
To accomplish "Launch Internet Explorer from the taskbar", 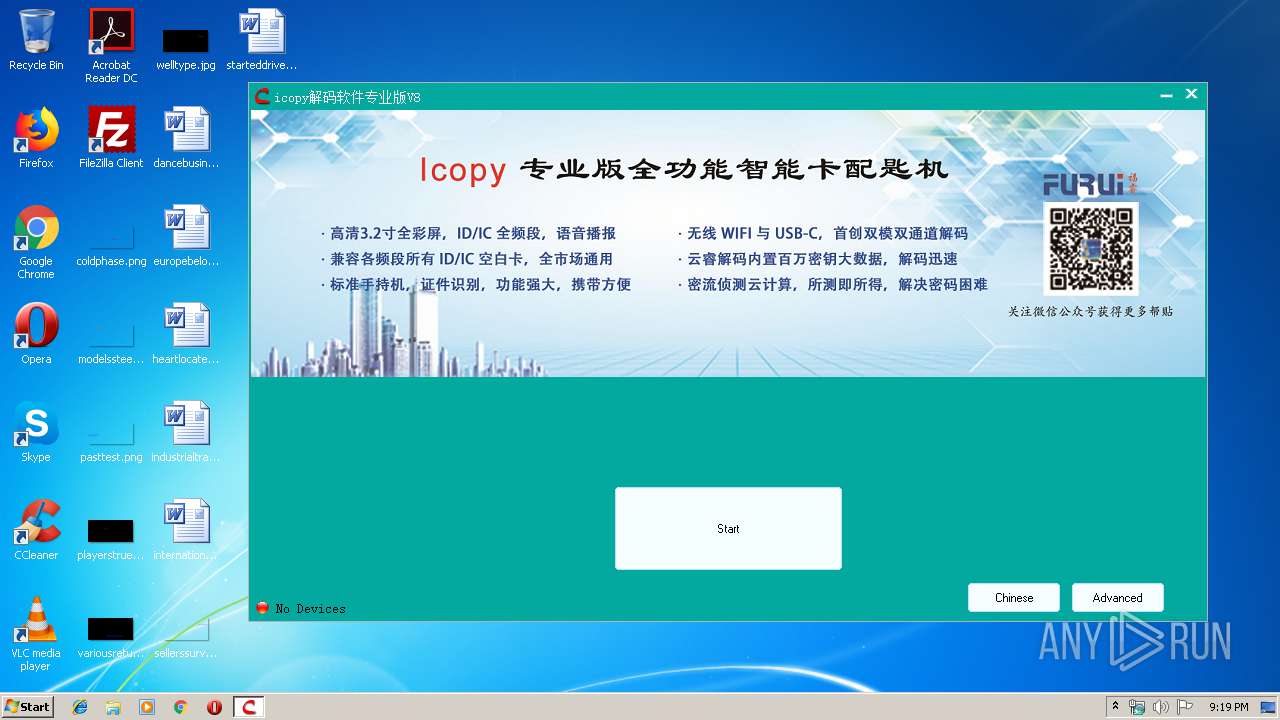I will click(80, 707).
